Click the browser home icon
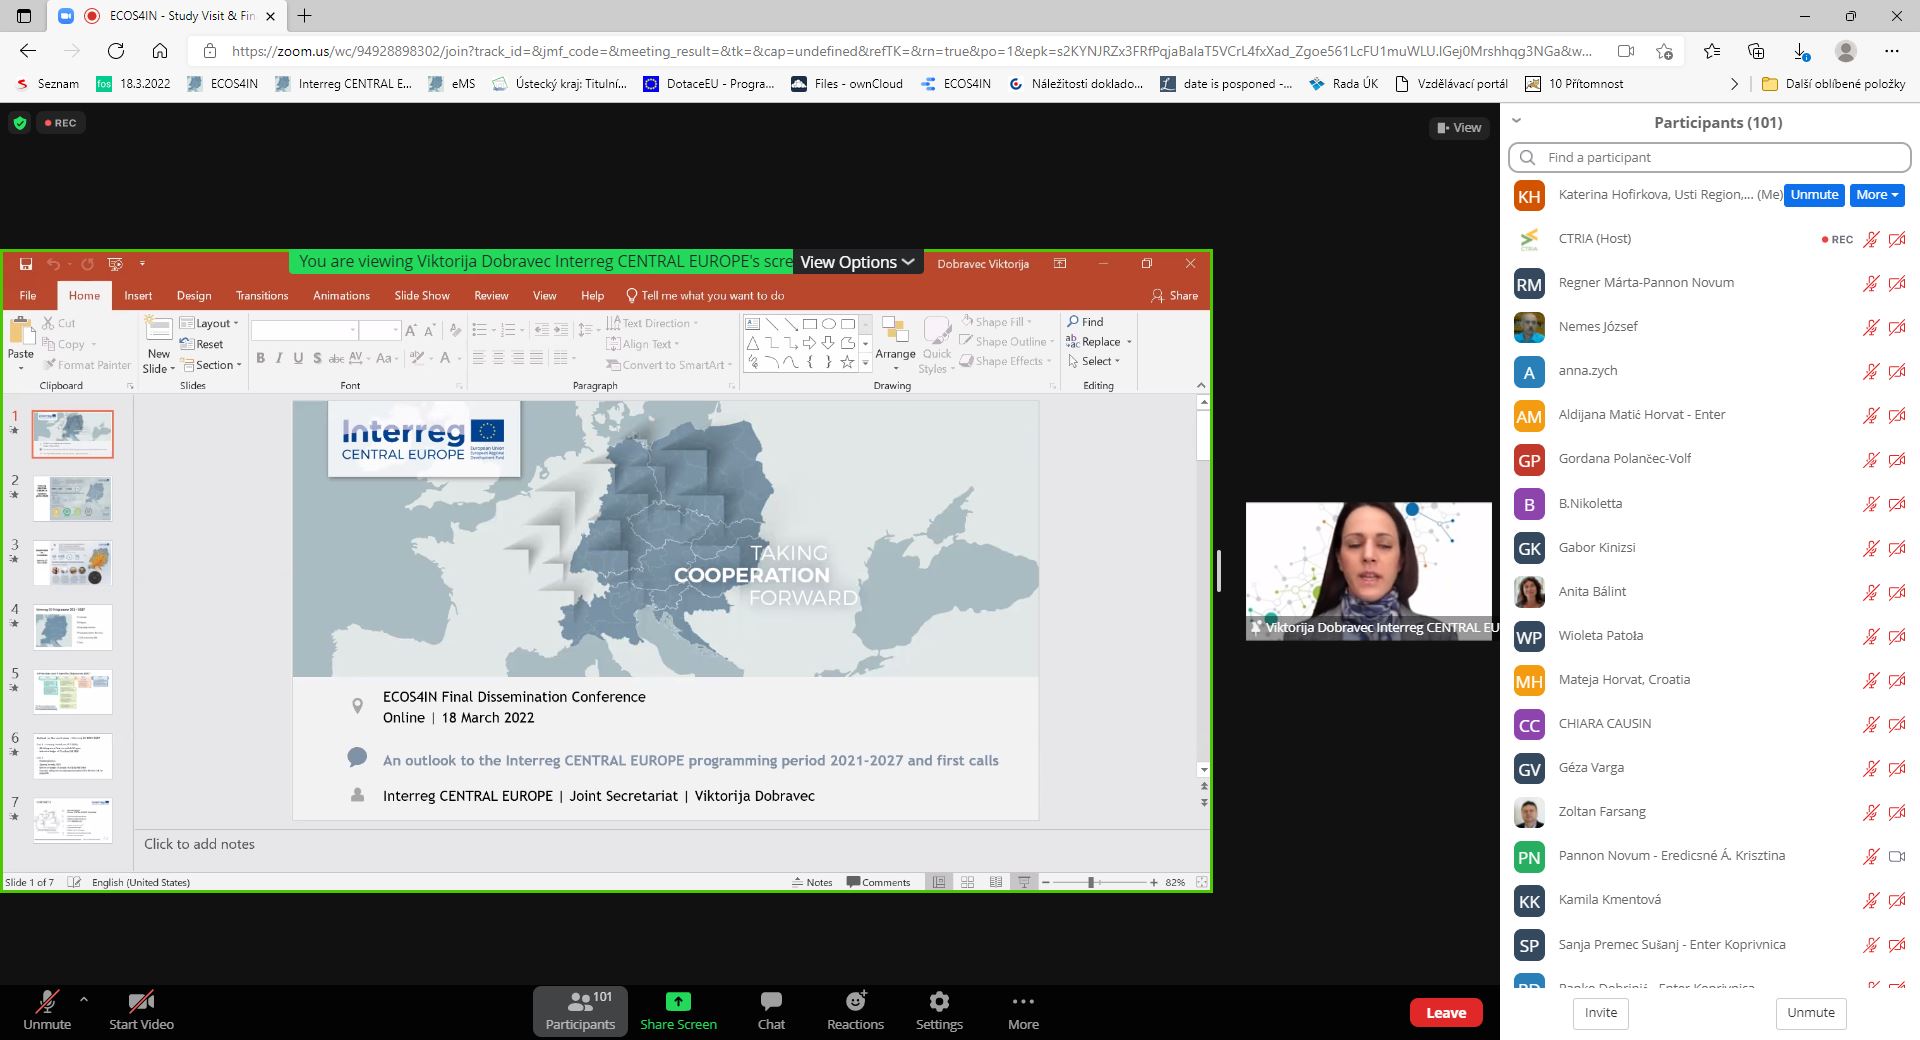Image resolution: width=1920 pixels, height=1040 pixels. 160,51
